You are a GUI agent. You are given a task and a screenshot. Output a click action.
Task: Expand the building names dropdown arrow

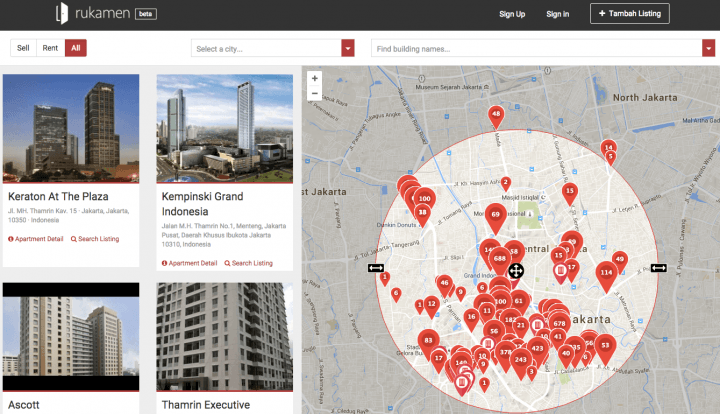[709, 48]
